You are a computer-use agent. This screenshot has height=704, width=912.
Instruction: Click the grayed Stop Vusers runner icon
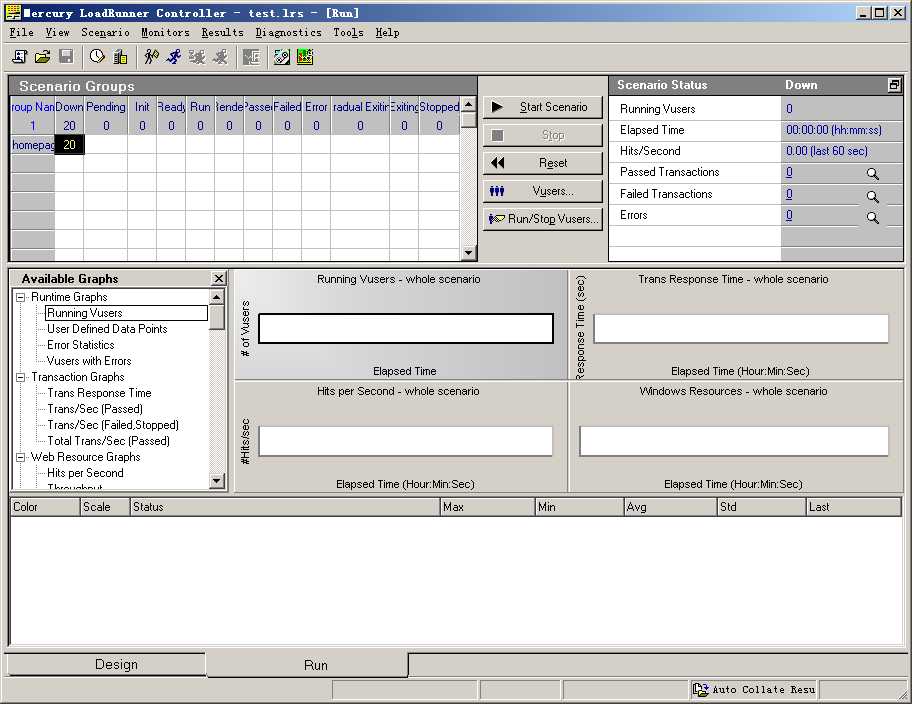[x=220, y=56]
